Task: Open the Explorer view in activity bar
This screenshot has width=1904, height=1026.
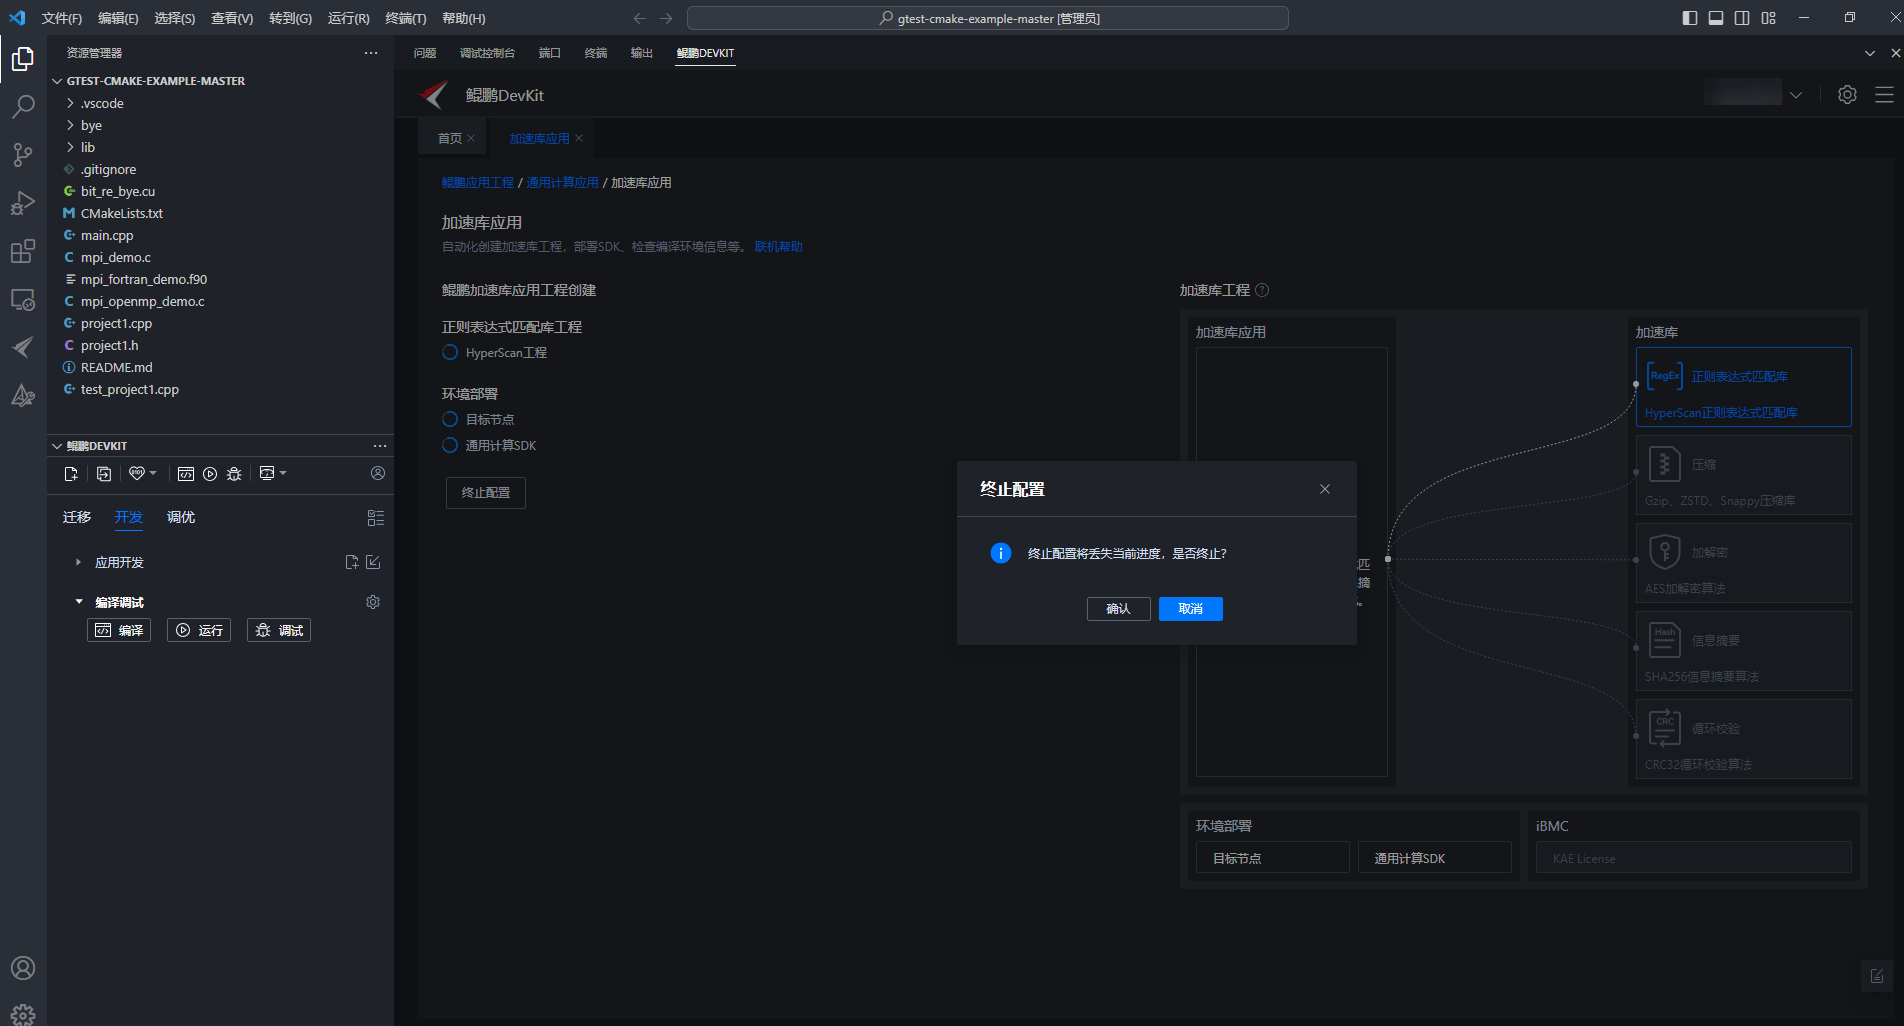Action: (22, 59)
